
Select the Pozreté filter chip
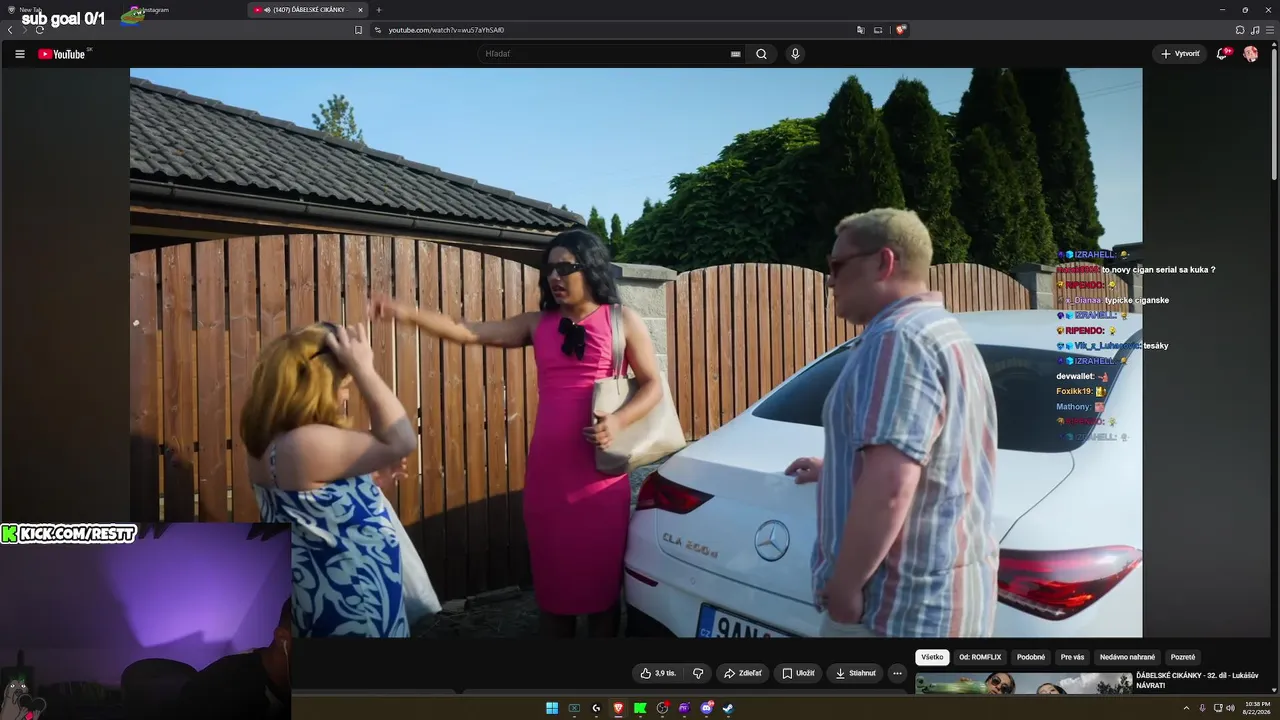(x=1183, y=657)
